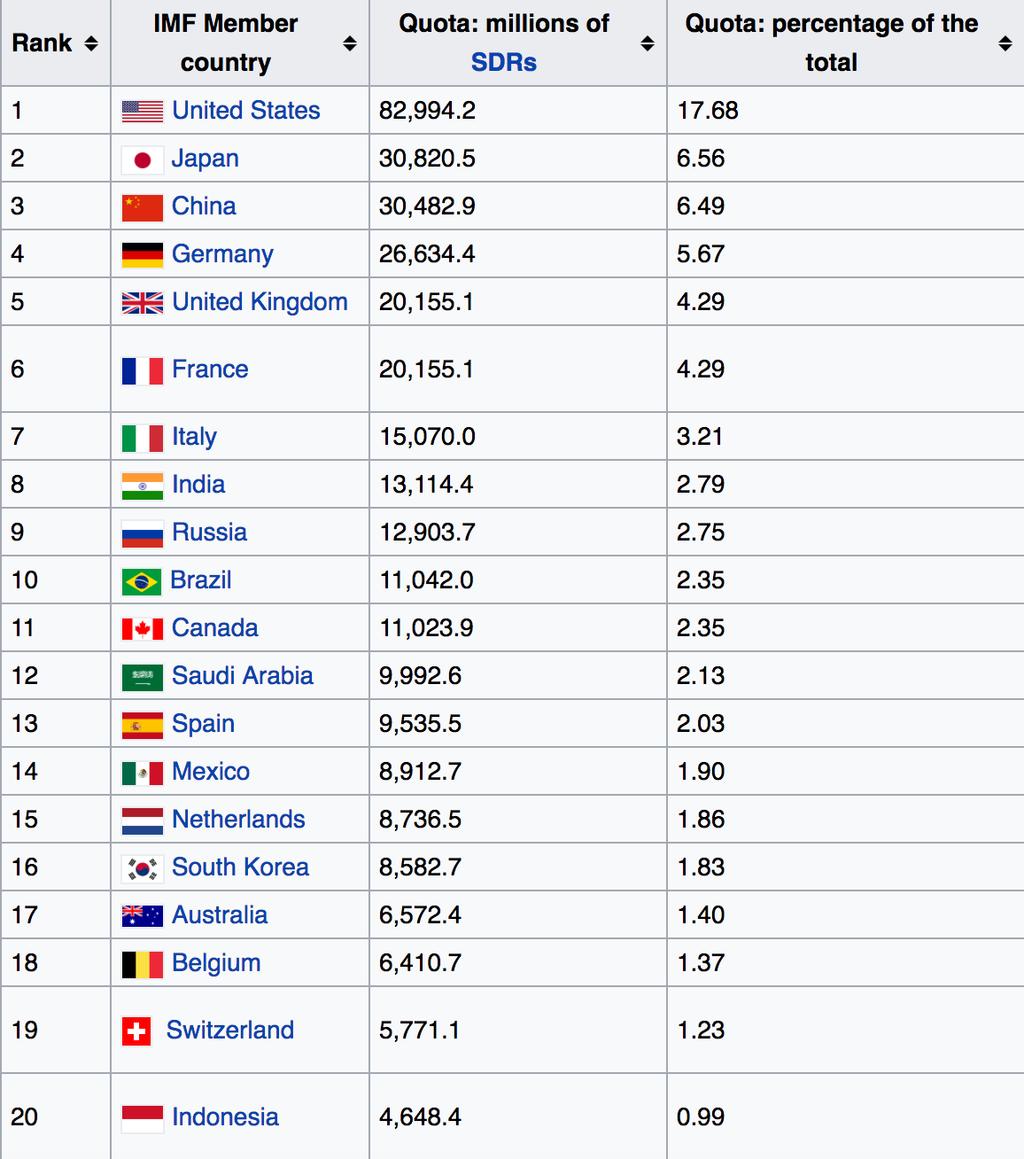The width and height of the screenshot is (1024, 1159).
Task: Select the 8,582.7 quota cell
Action: [x=518, y=867]
